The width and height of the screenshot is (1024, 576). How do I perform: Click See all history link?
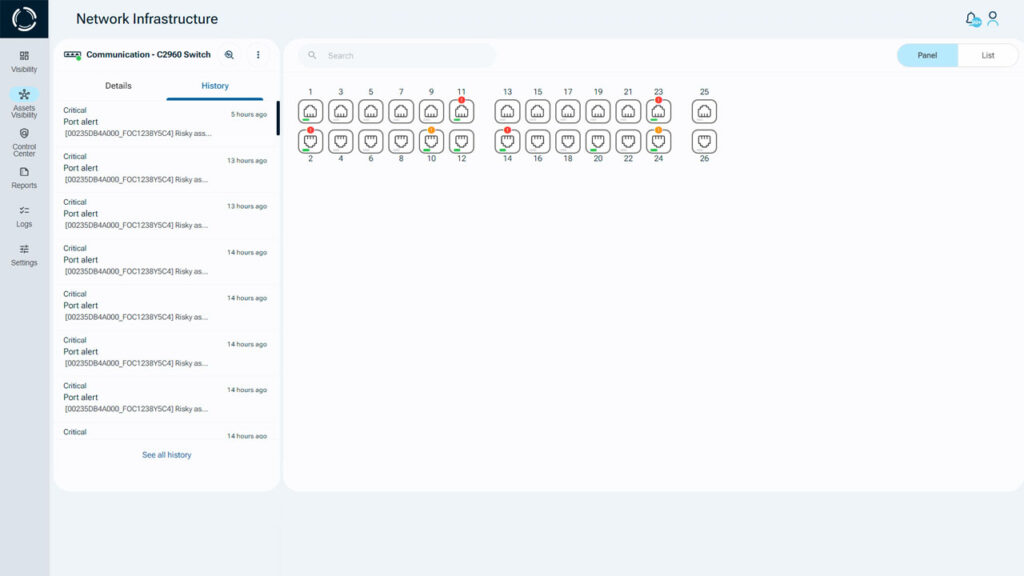coord(166,455)
